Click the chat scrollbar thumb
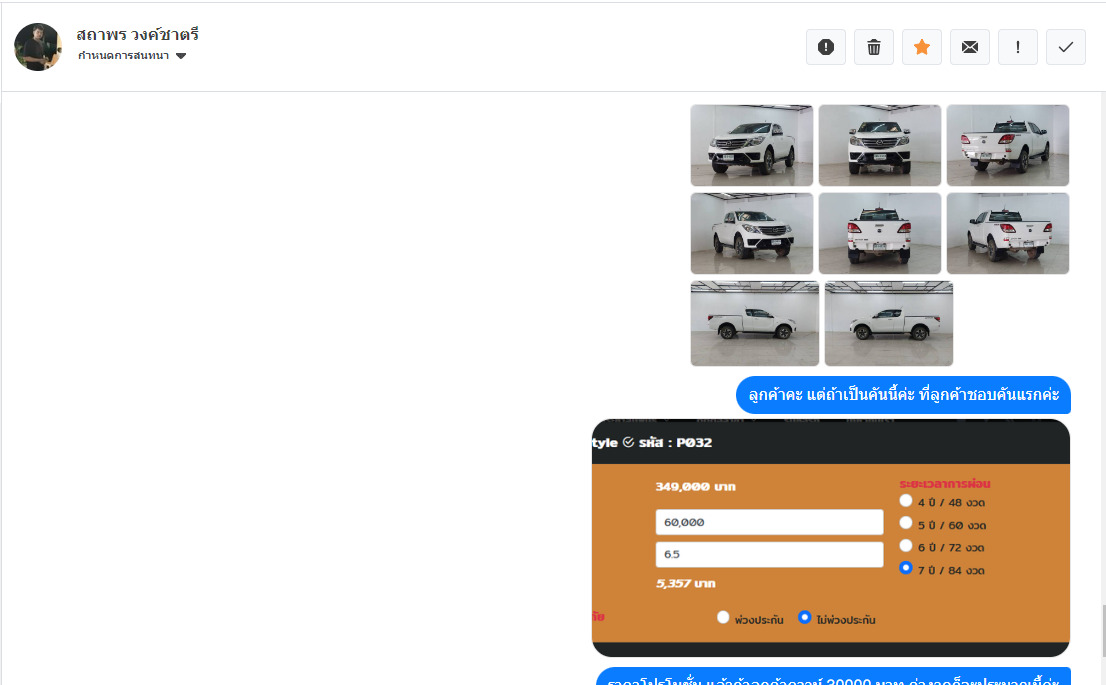The height and width of the screenshot is (685, 1106). (1102, 631)
